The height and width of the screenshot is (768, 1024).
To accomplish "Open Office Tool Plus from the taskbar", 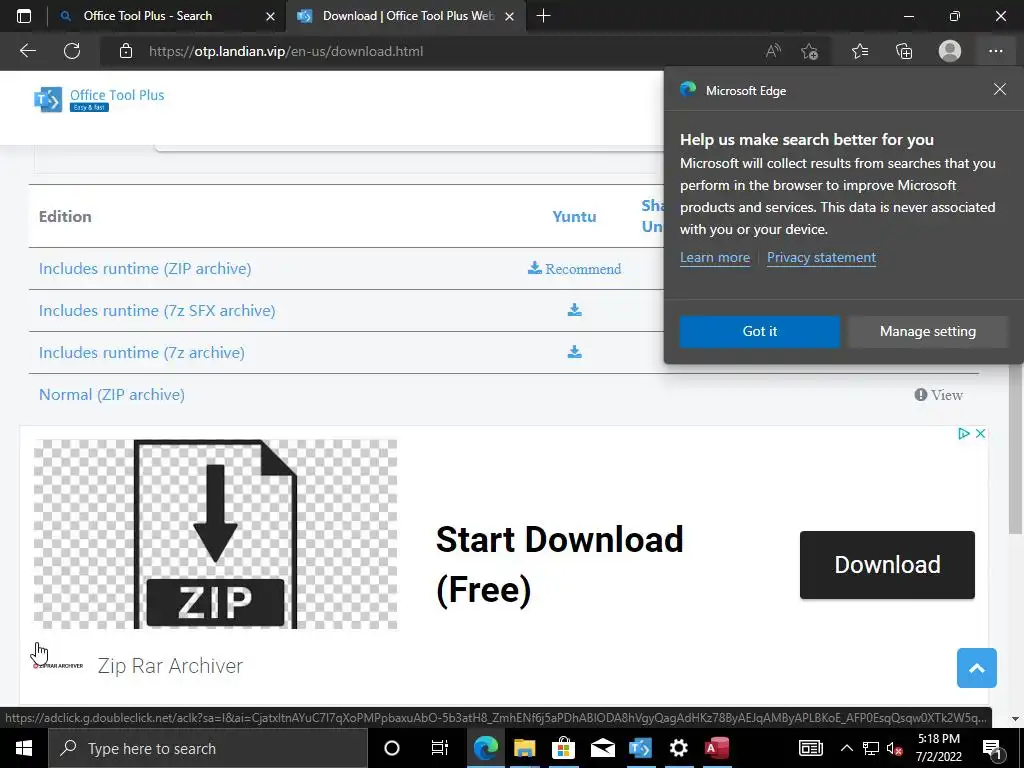I will (640, 748).
